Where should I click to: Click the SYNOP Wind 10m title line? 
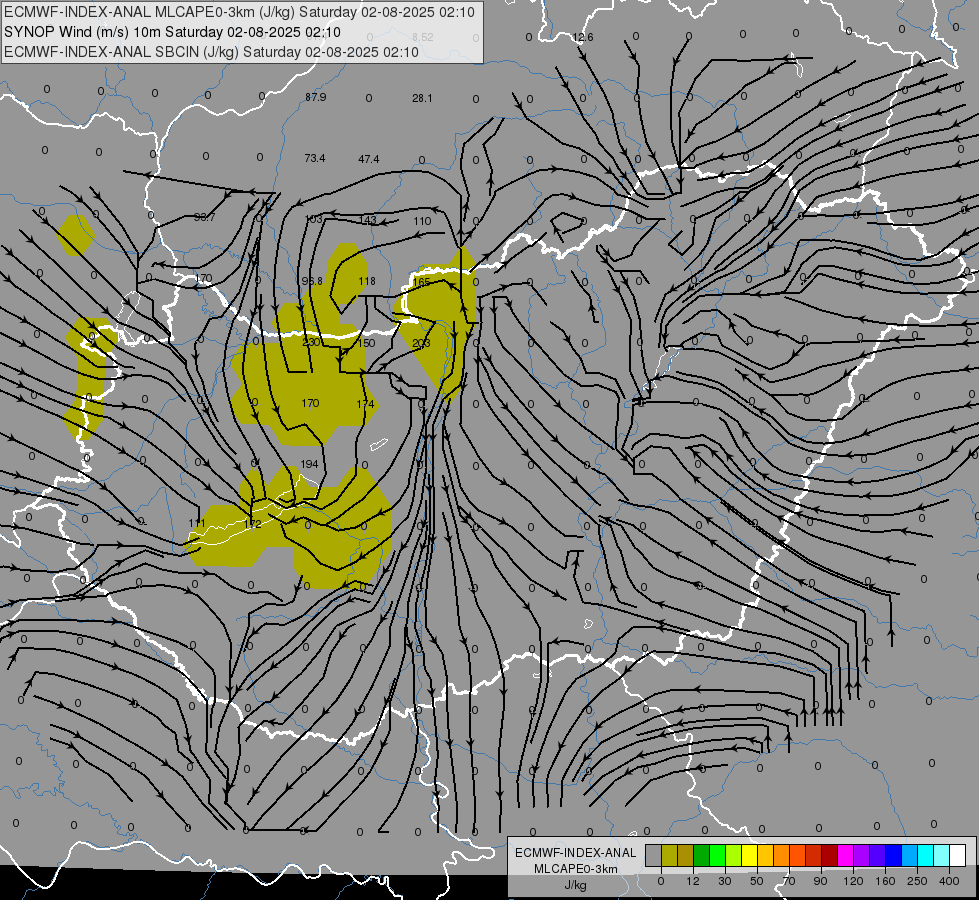coord(172,32)
